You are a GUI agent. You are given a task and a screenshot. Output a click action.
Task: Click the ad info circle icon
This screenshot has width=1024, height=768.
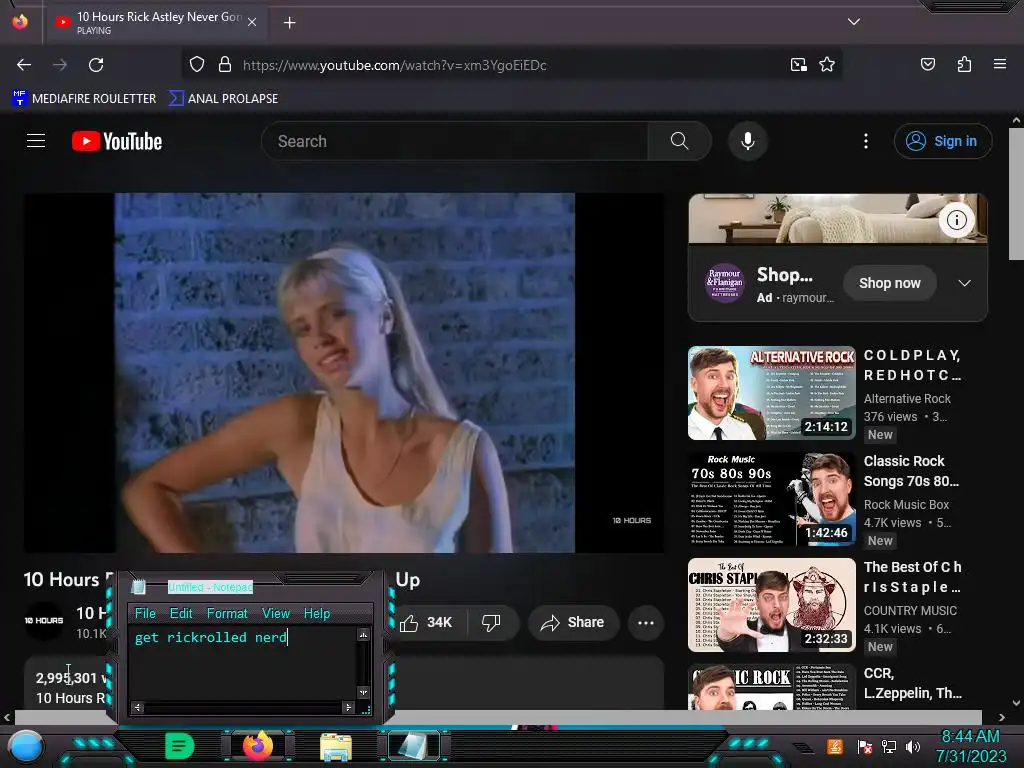[x=957, y=220]
